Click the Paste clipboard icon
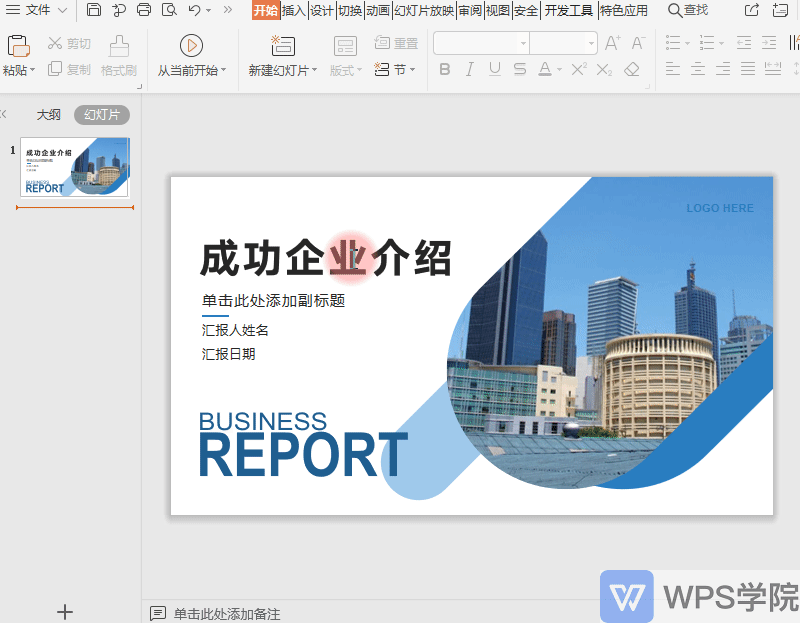 coord(18,46)
